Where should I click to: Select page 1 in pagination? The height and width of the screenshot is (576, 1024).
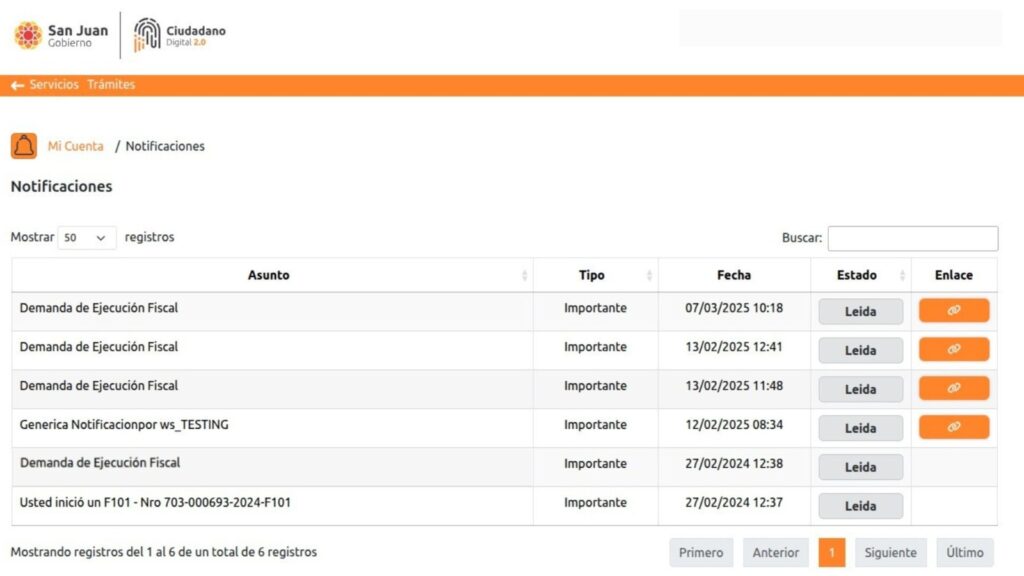pyautogui.click(x=831, y=552)
